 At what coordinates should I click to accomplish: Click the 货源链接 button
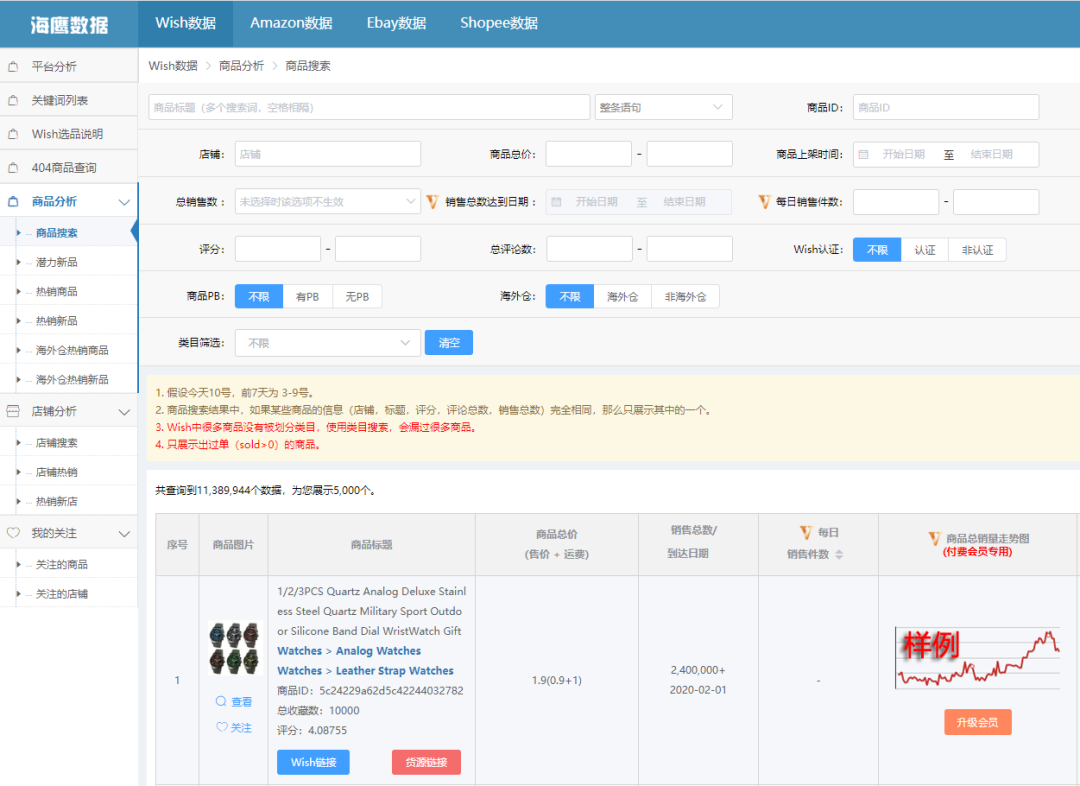[x=426, y=762]
